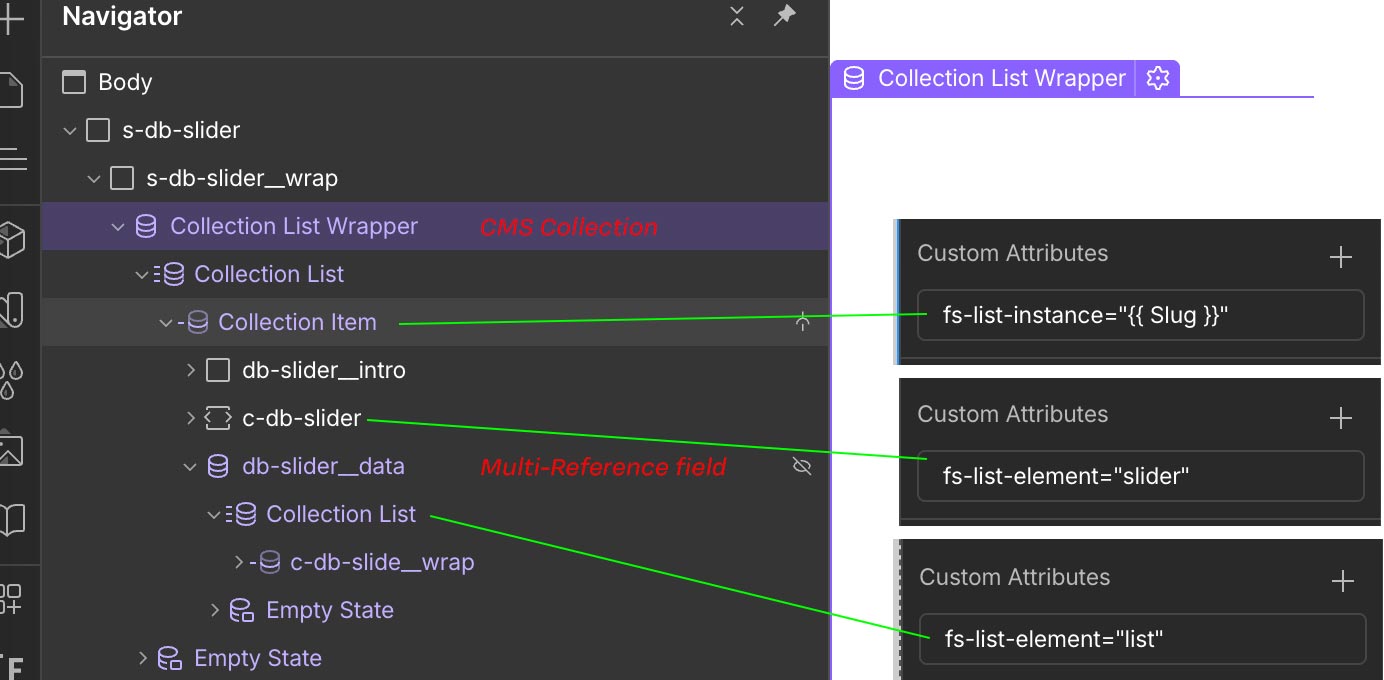Pin the Navigator panel
The image size is (1384, 680).
pyautogui.click(x=785, y=16)
